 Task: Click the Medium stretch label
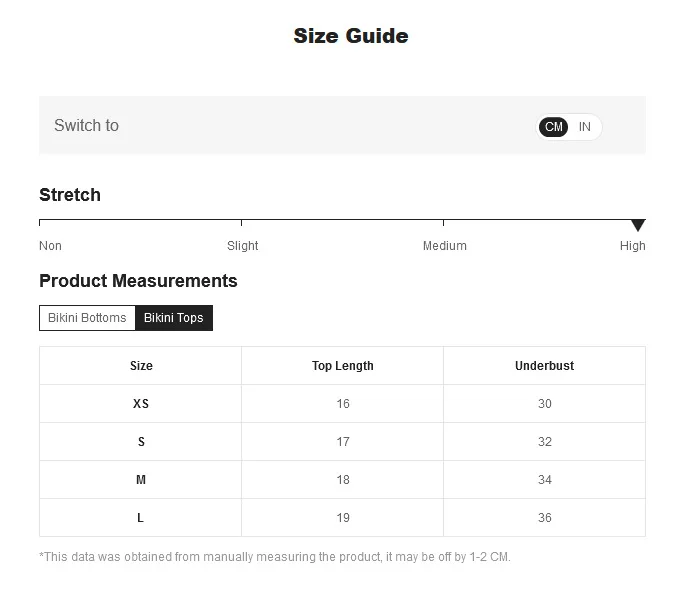(x=444, y=246)
